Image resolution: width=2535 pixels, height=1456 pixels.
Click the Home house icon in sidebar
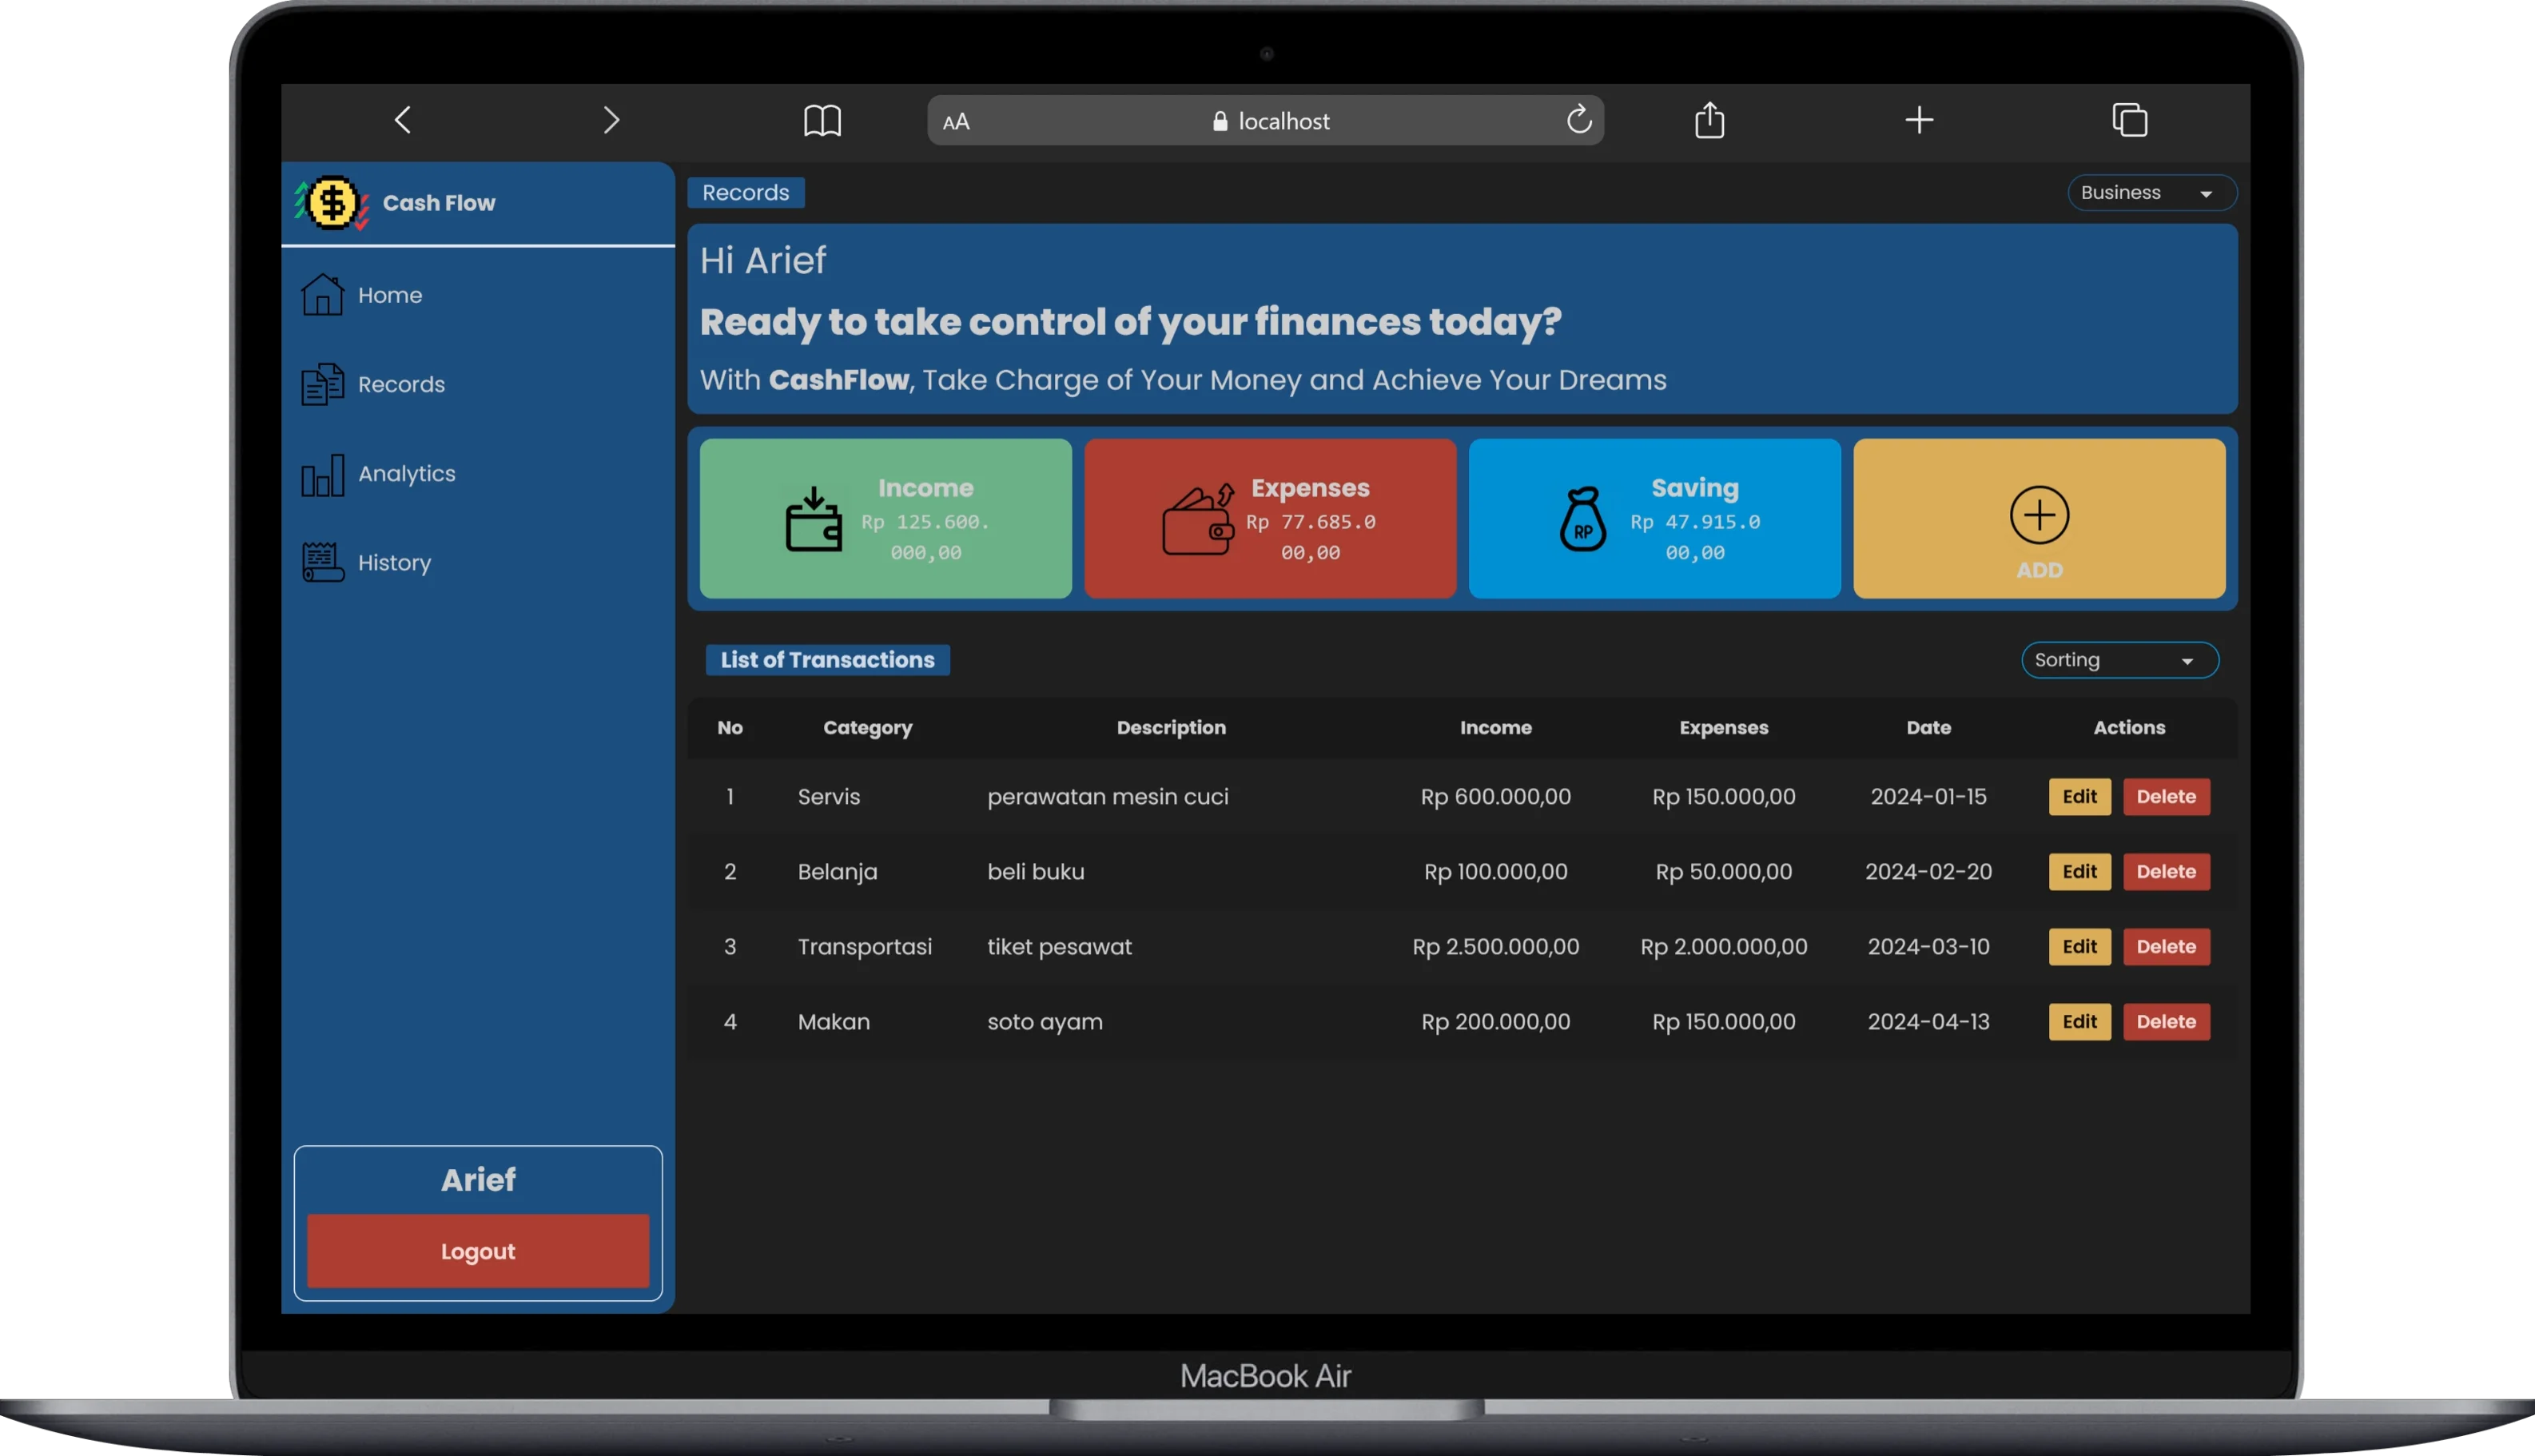pos(322,295)
